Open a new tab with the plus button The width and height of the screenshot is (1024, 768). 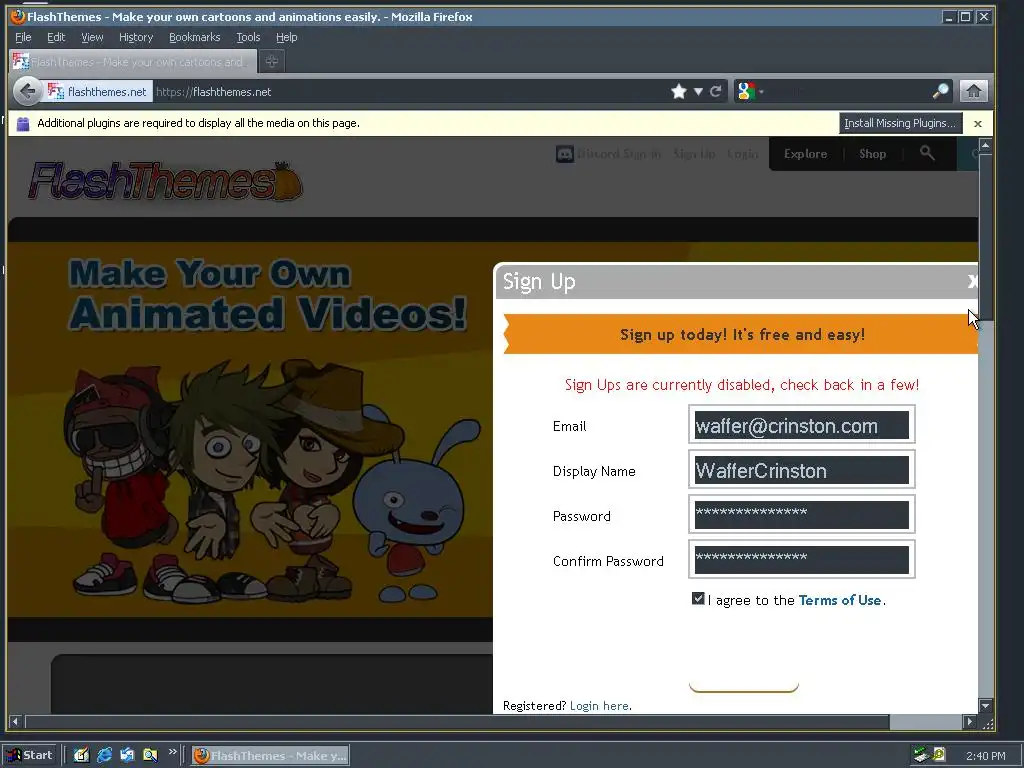point(272,61)
